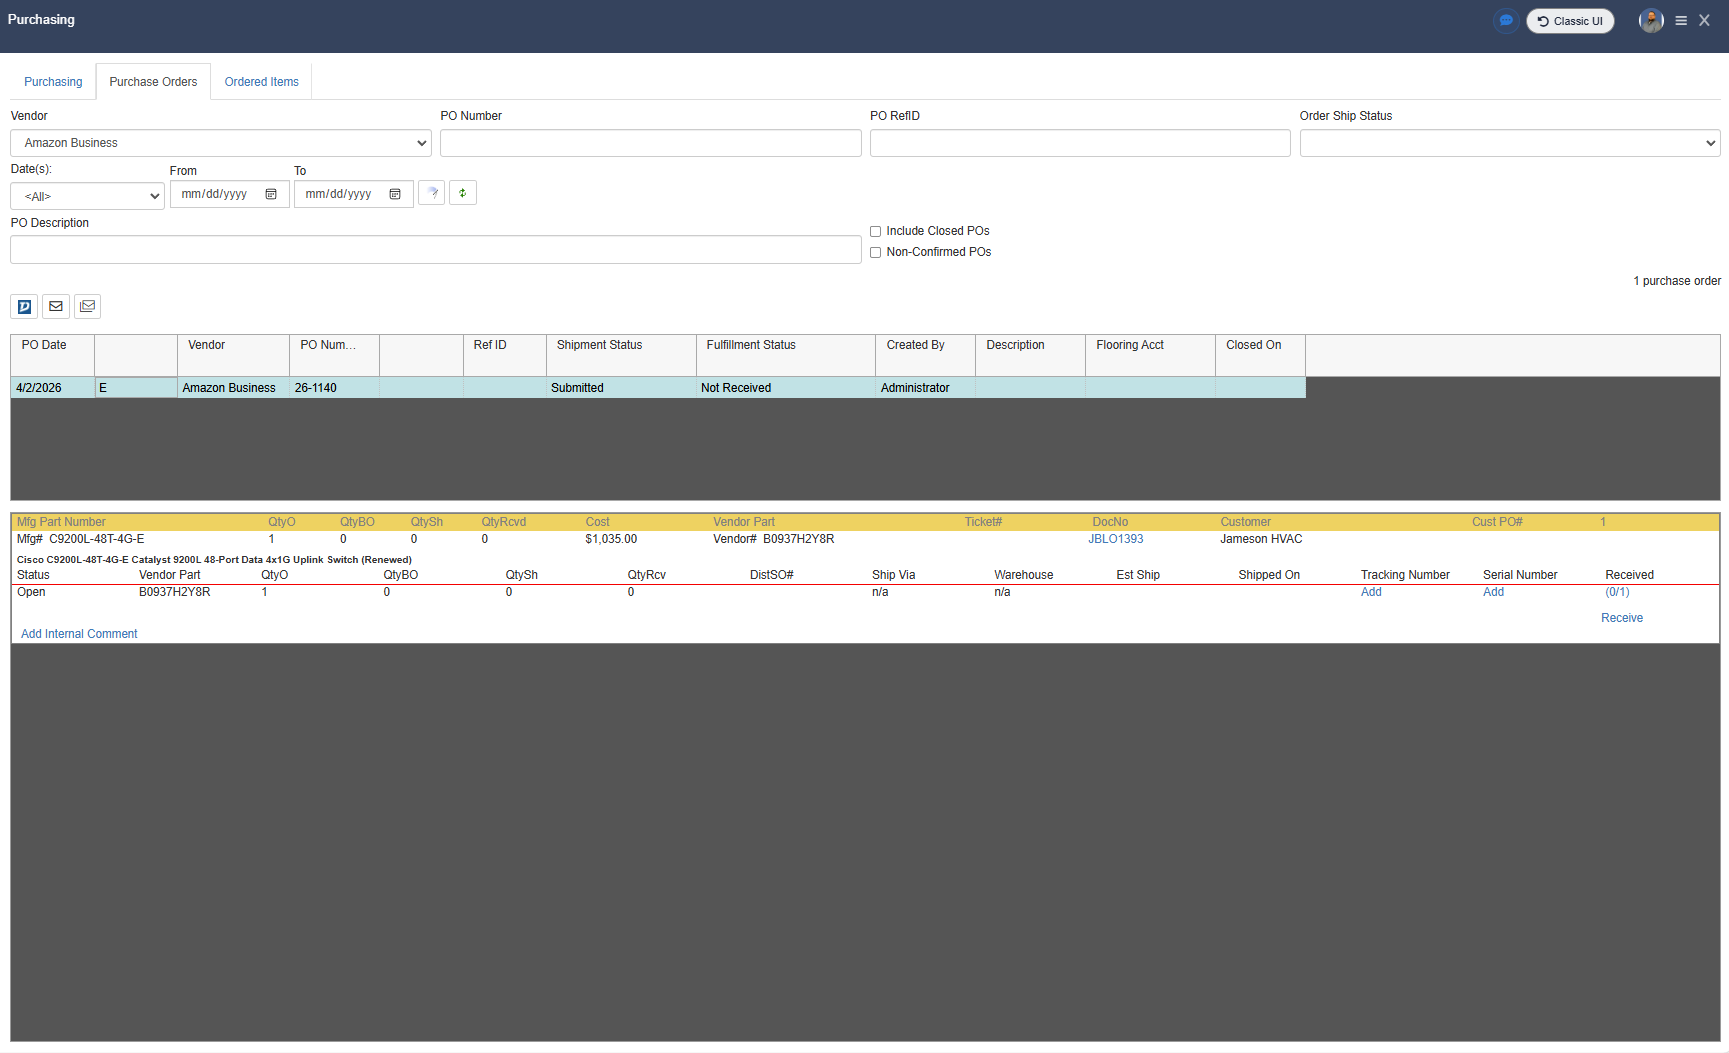This screenshot has height=1053, width=1729.
Task: Click the user profile avatar
Action: click(1651, 21)
